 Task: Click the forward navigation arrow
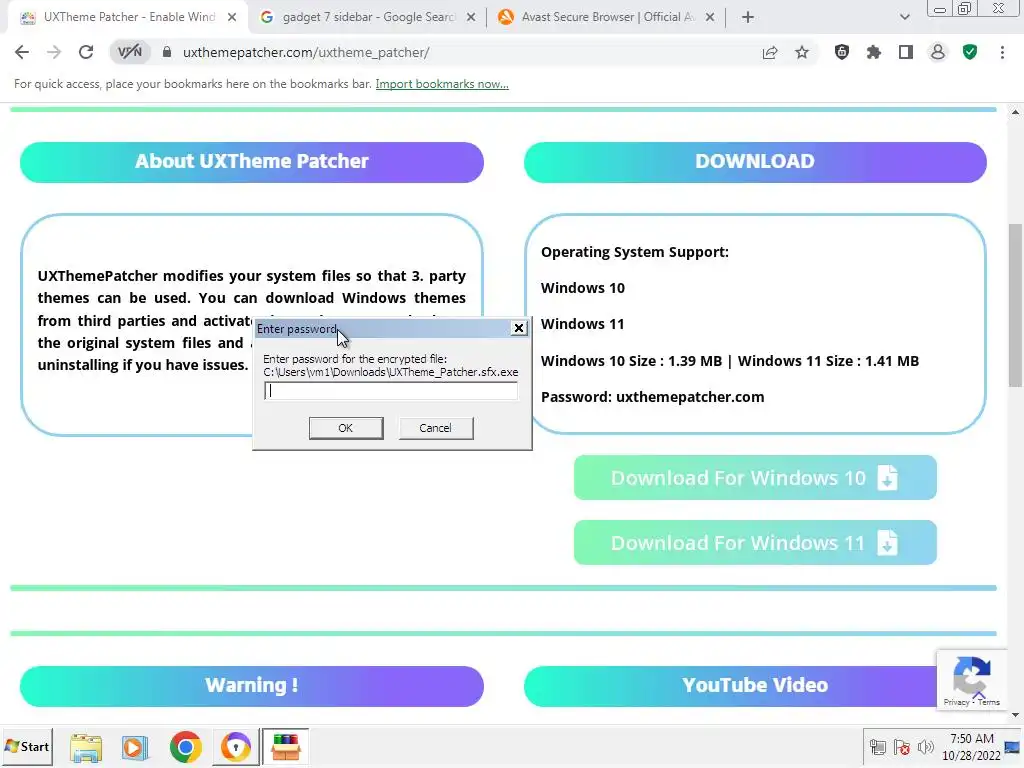click(54, 52)
